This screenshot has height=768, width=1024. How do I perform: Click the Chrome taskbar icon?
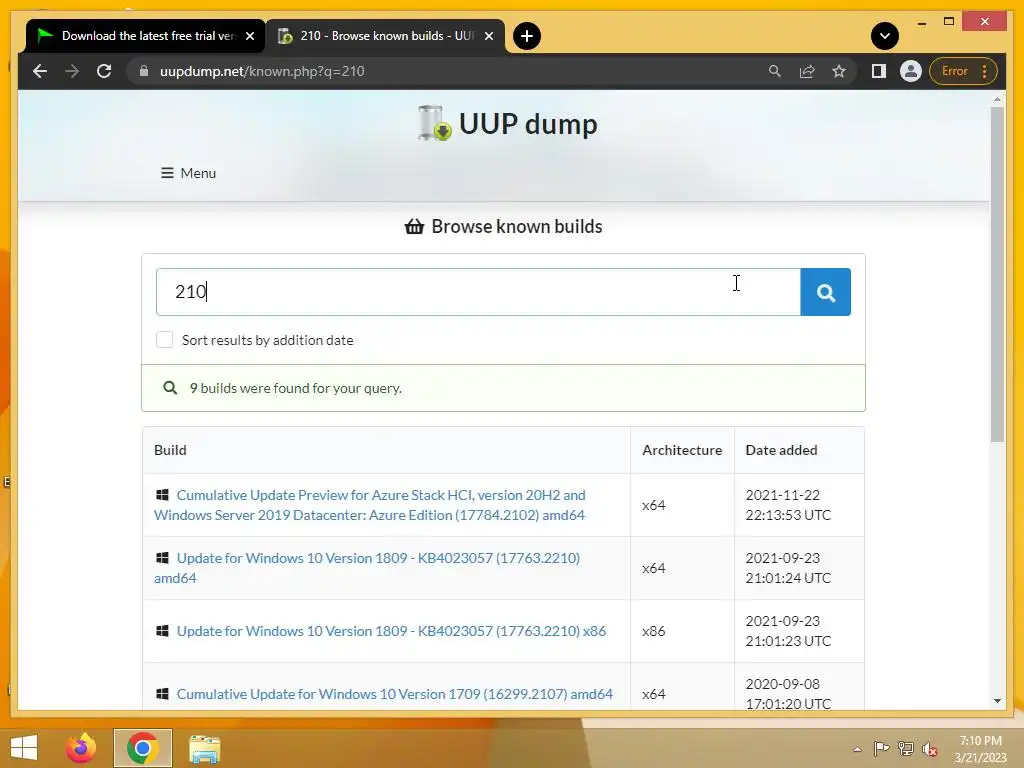click(x=142, y=748)
